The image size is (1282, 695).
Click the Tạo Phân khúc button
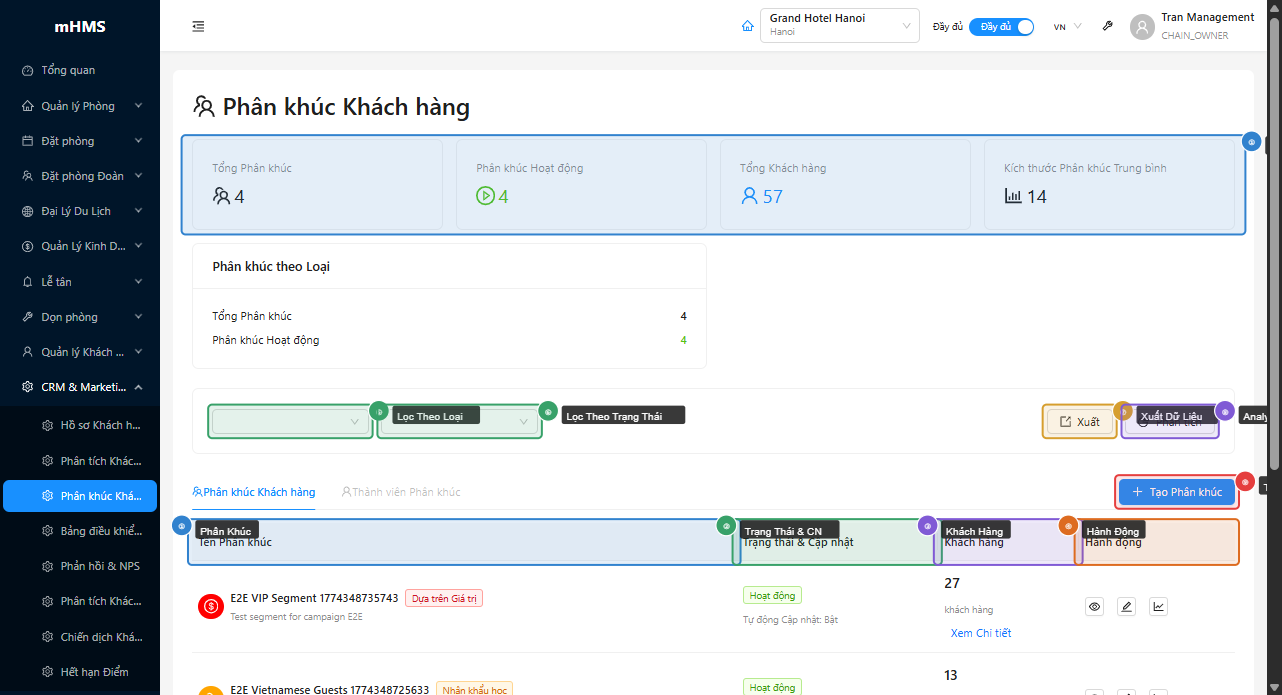pyautogui.click(x=1177, y=492)
